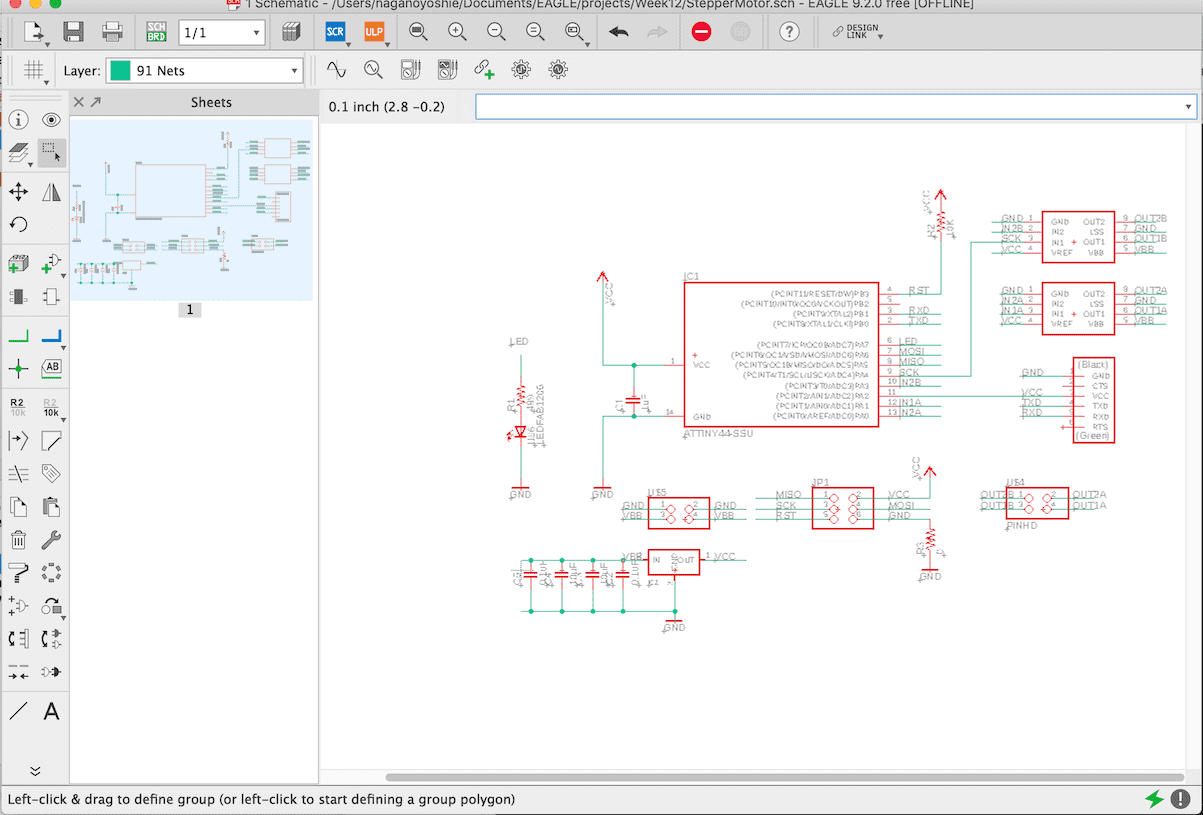Select the Text tool A icon
1203x815 pixels.
pyautogui.click(x=51, y=712)
